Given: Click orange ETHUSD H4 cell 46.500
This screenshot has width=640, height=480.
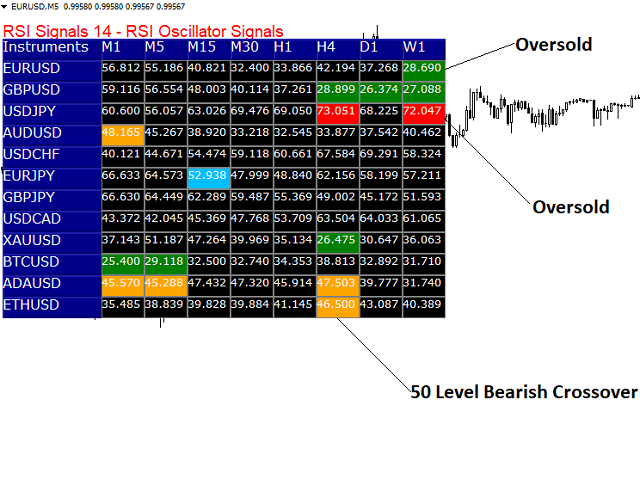Looking at the screenshot, I should [336, 305].
